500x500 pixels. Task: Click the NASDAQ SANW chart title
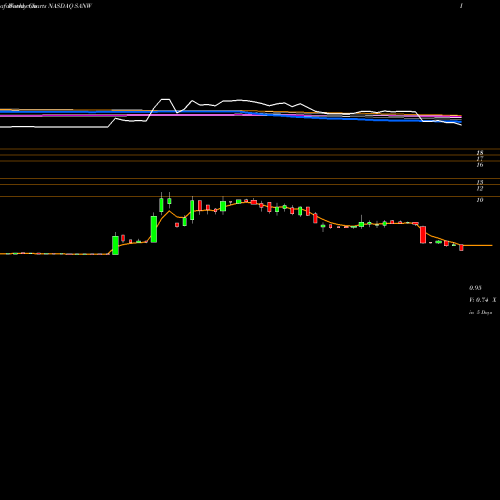[x=70, y=6]
